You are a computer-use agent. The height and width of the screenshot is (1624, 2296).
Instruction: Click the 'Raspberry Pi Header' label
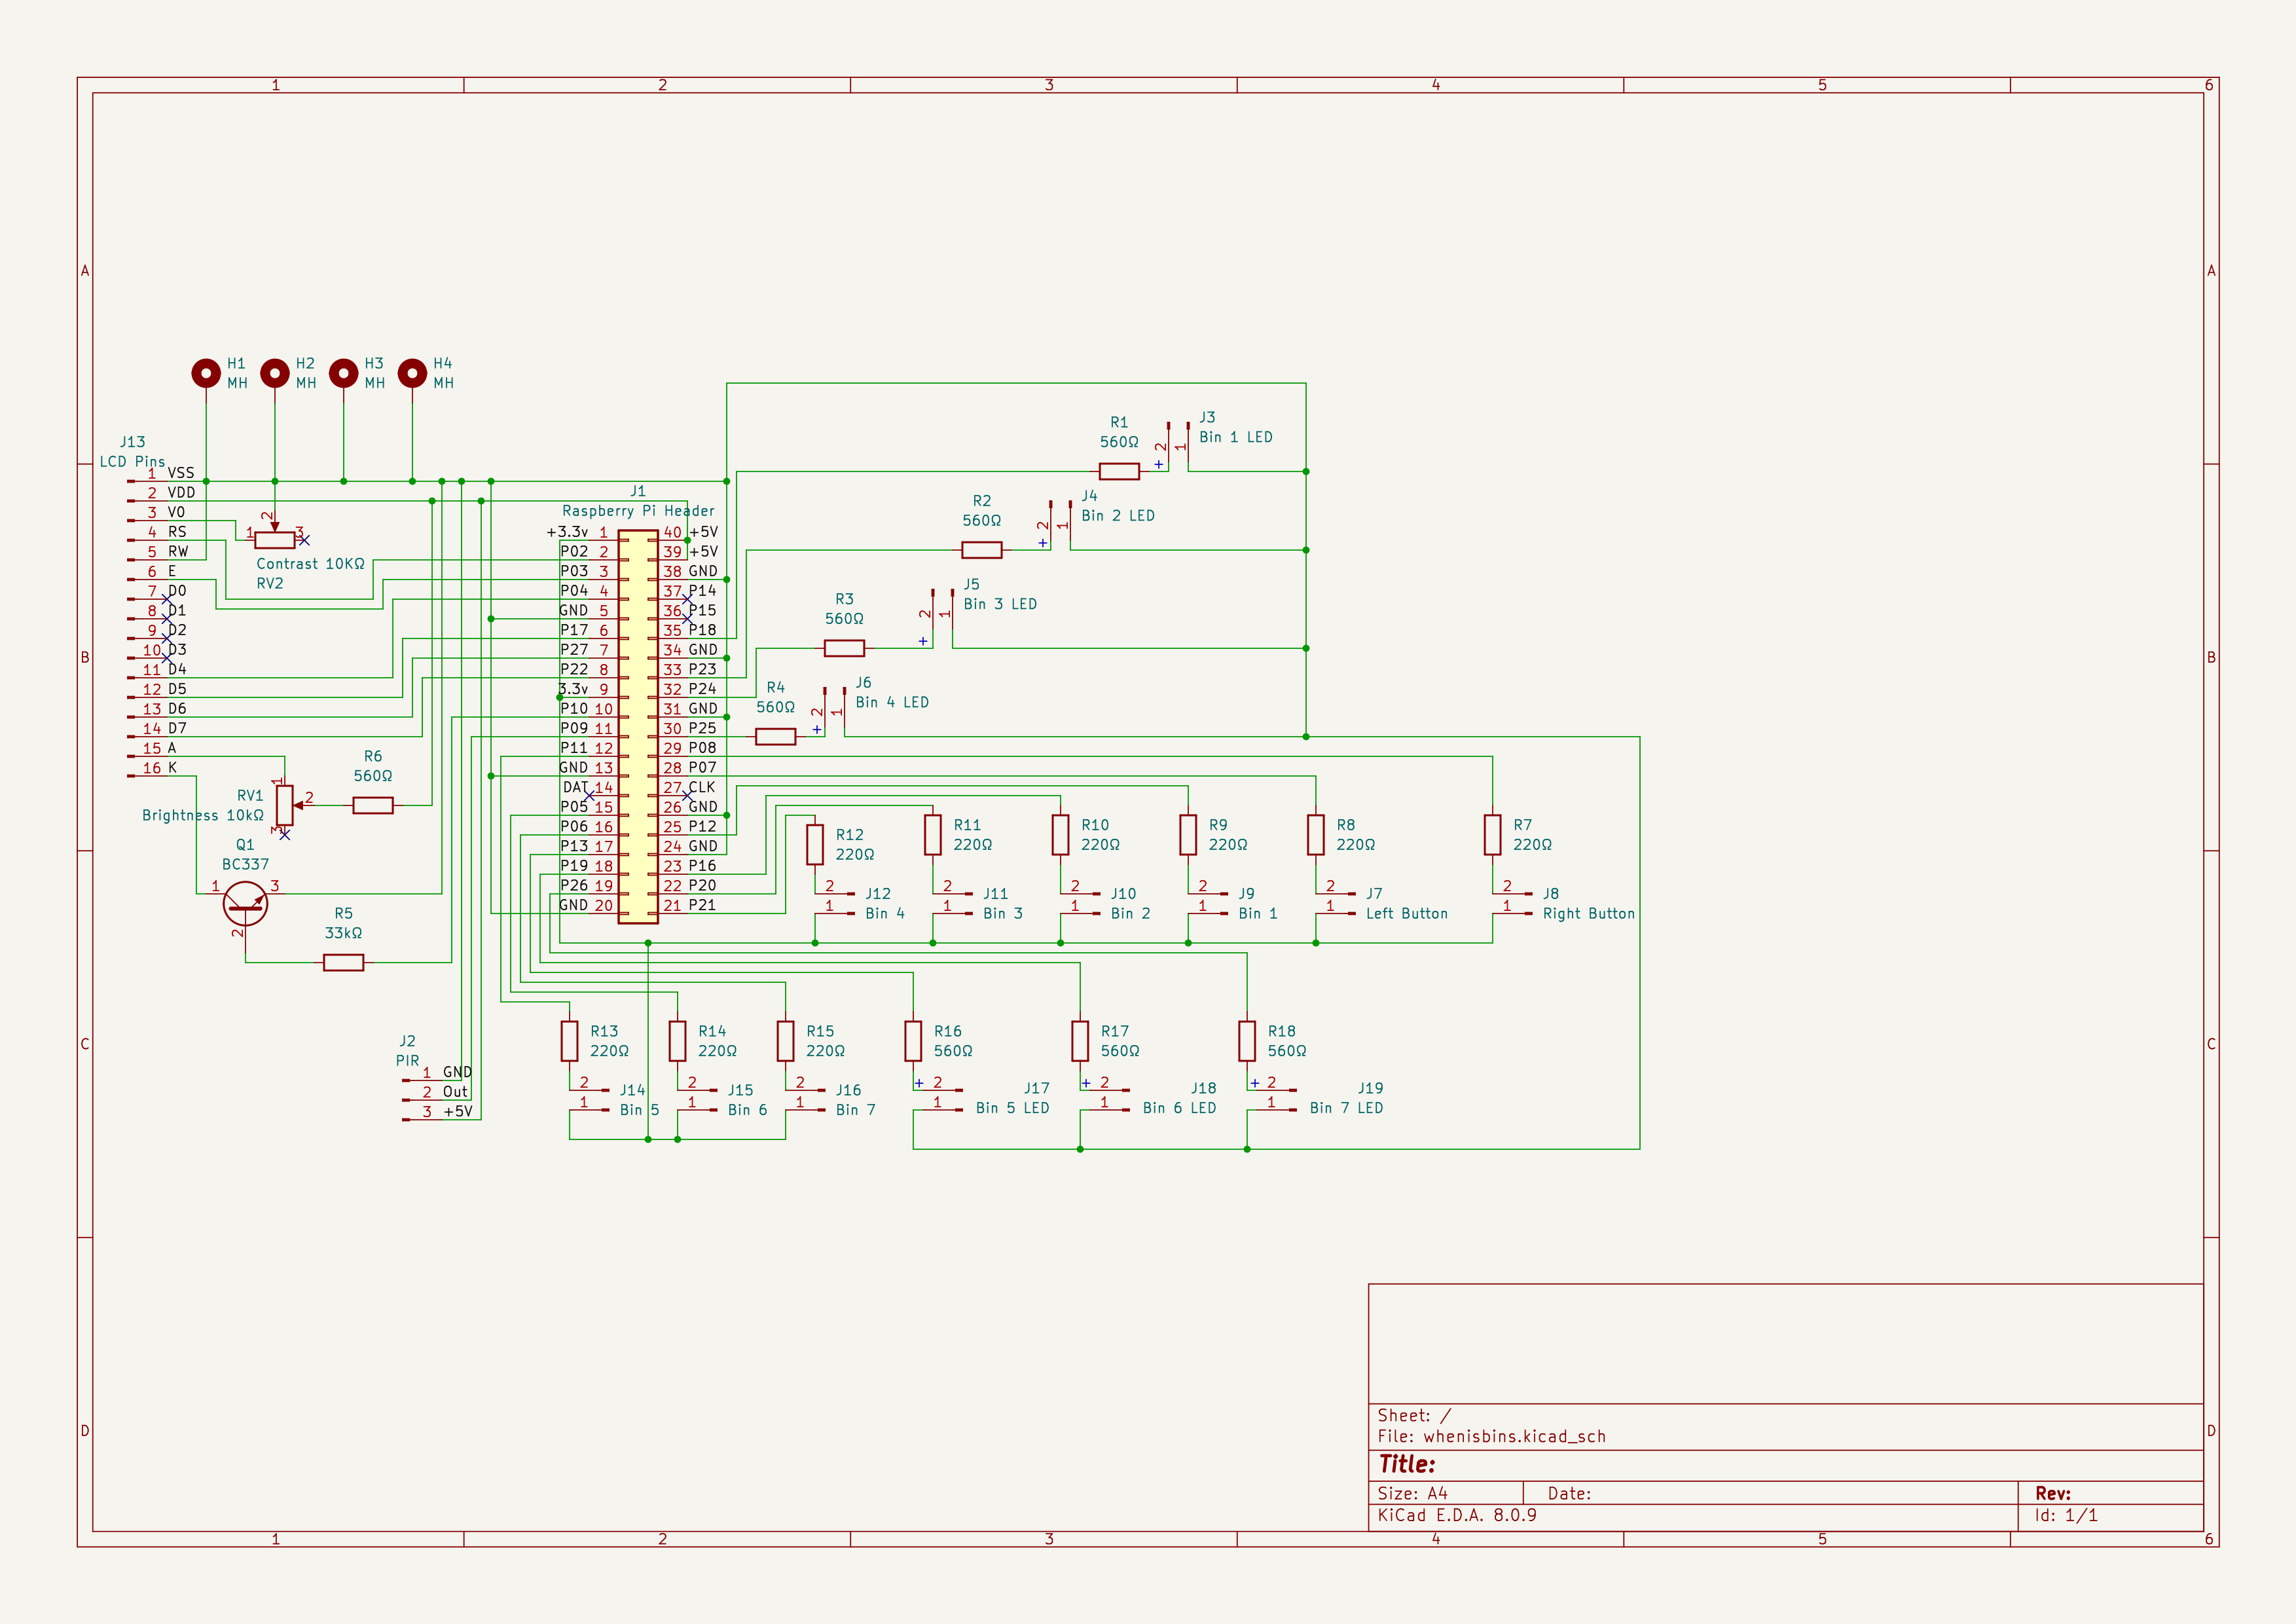coord(638,511)
